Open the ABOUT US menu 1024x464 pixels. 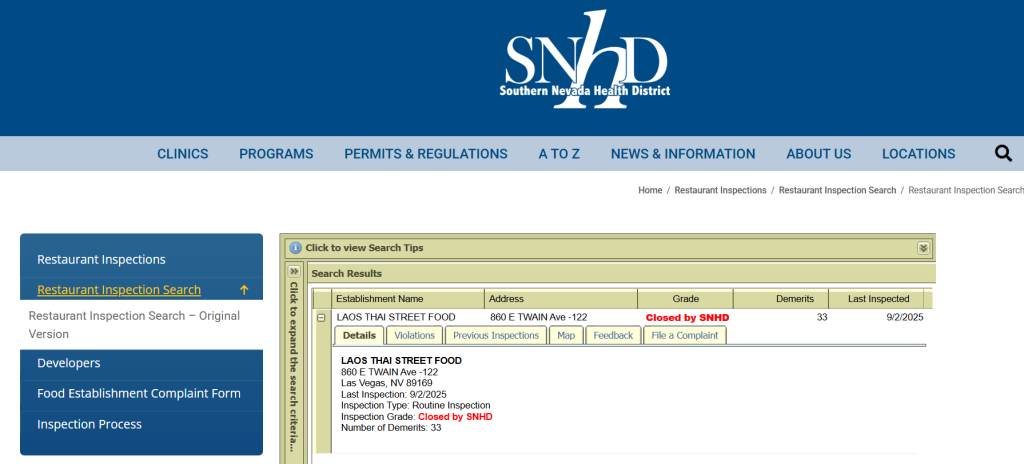pos(819,154)
